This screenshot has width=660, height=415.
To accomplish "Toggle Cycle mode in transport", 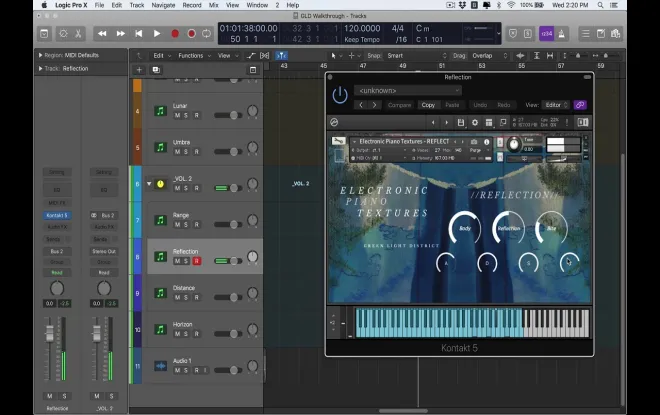I will (206, 34).
